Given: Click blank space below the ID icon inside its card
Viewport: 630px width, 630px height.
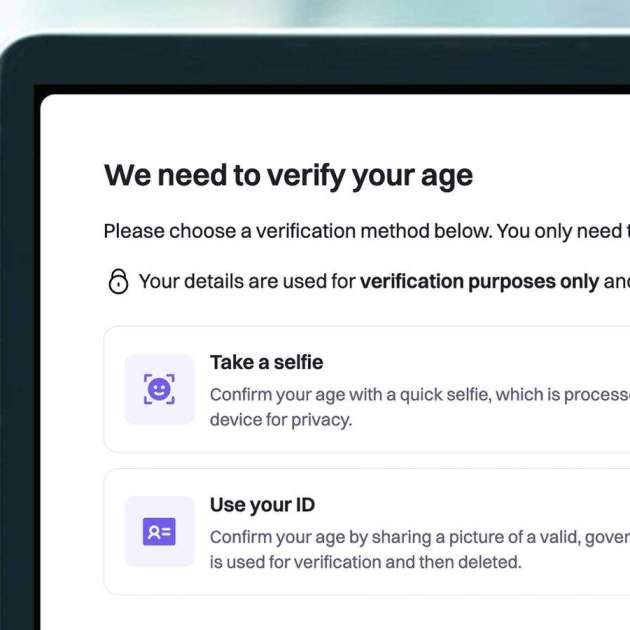Looking at the screenshot, I should click(159, 580).
